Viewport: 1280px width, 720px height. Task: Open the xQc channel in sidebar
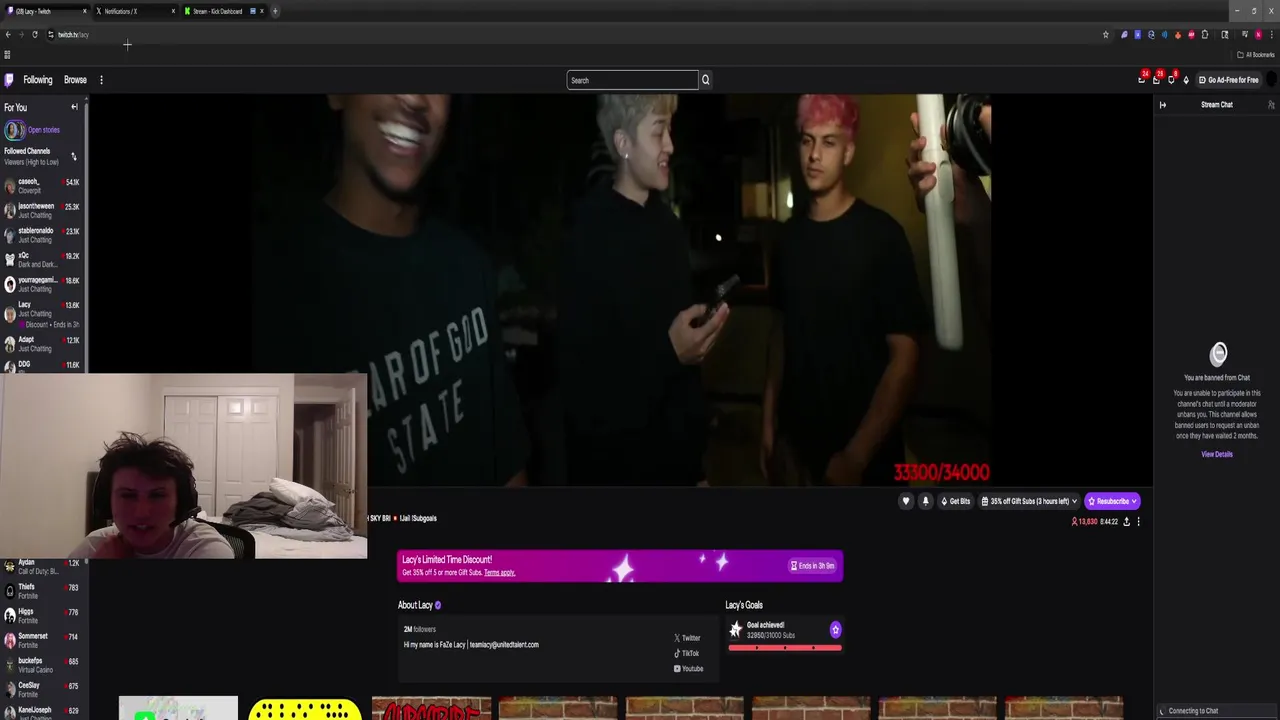pos(42,260)
